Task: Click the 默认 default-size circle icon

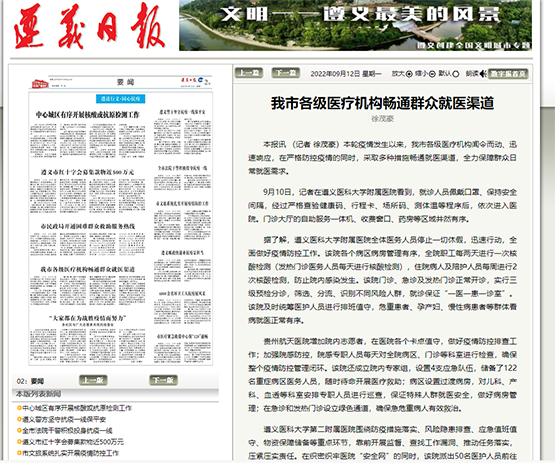Action: coord(456,74)
